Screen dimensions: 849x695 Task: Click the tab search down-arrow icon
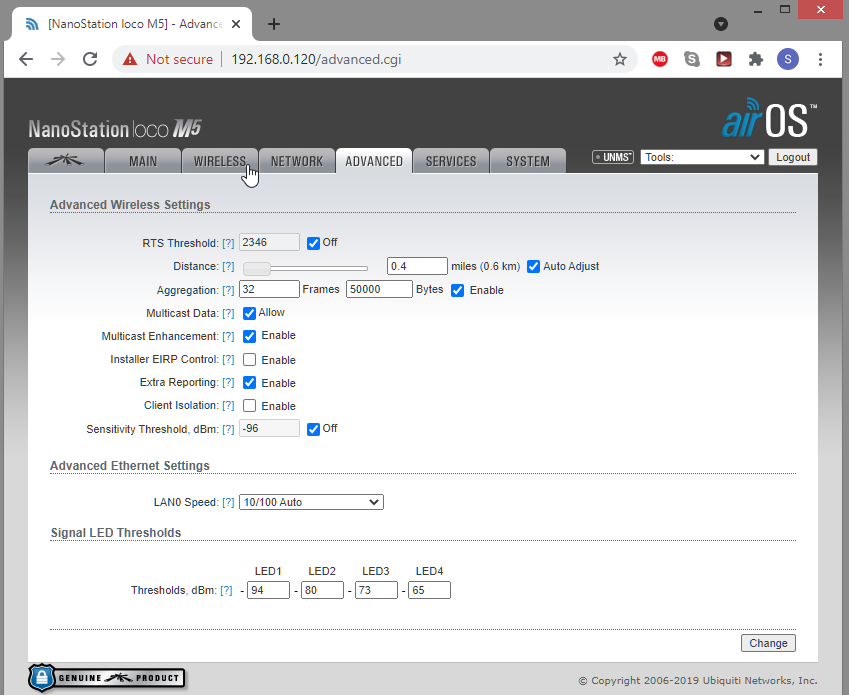point(721,24)
